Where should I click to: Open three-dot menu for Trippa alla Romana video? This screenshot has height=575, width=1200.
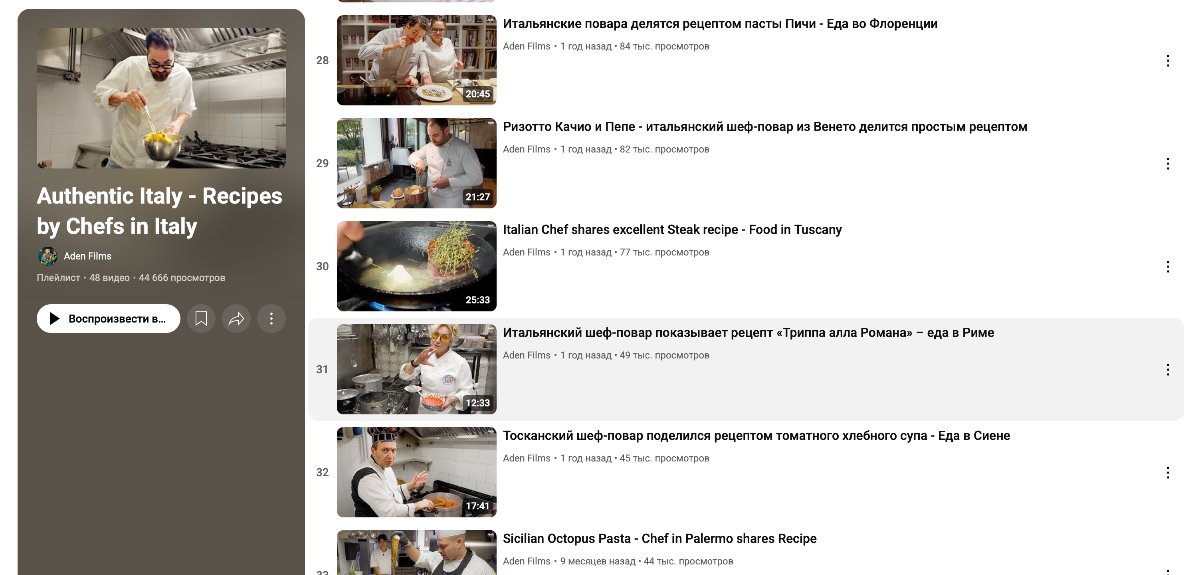click(x=1168, y=370)
